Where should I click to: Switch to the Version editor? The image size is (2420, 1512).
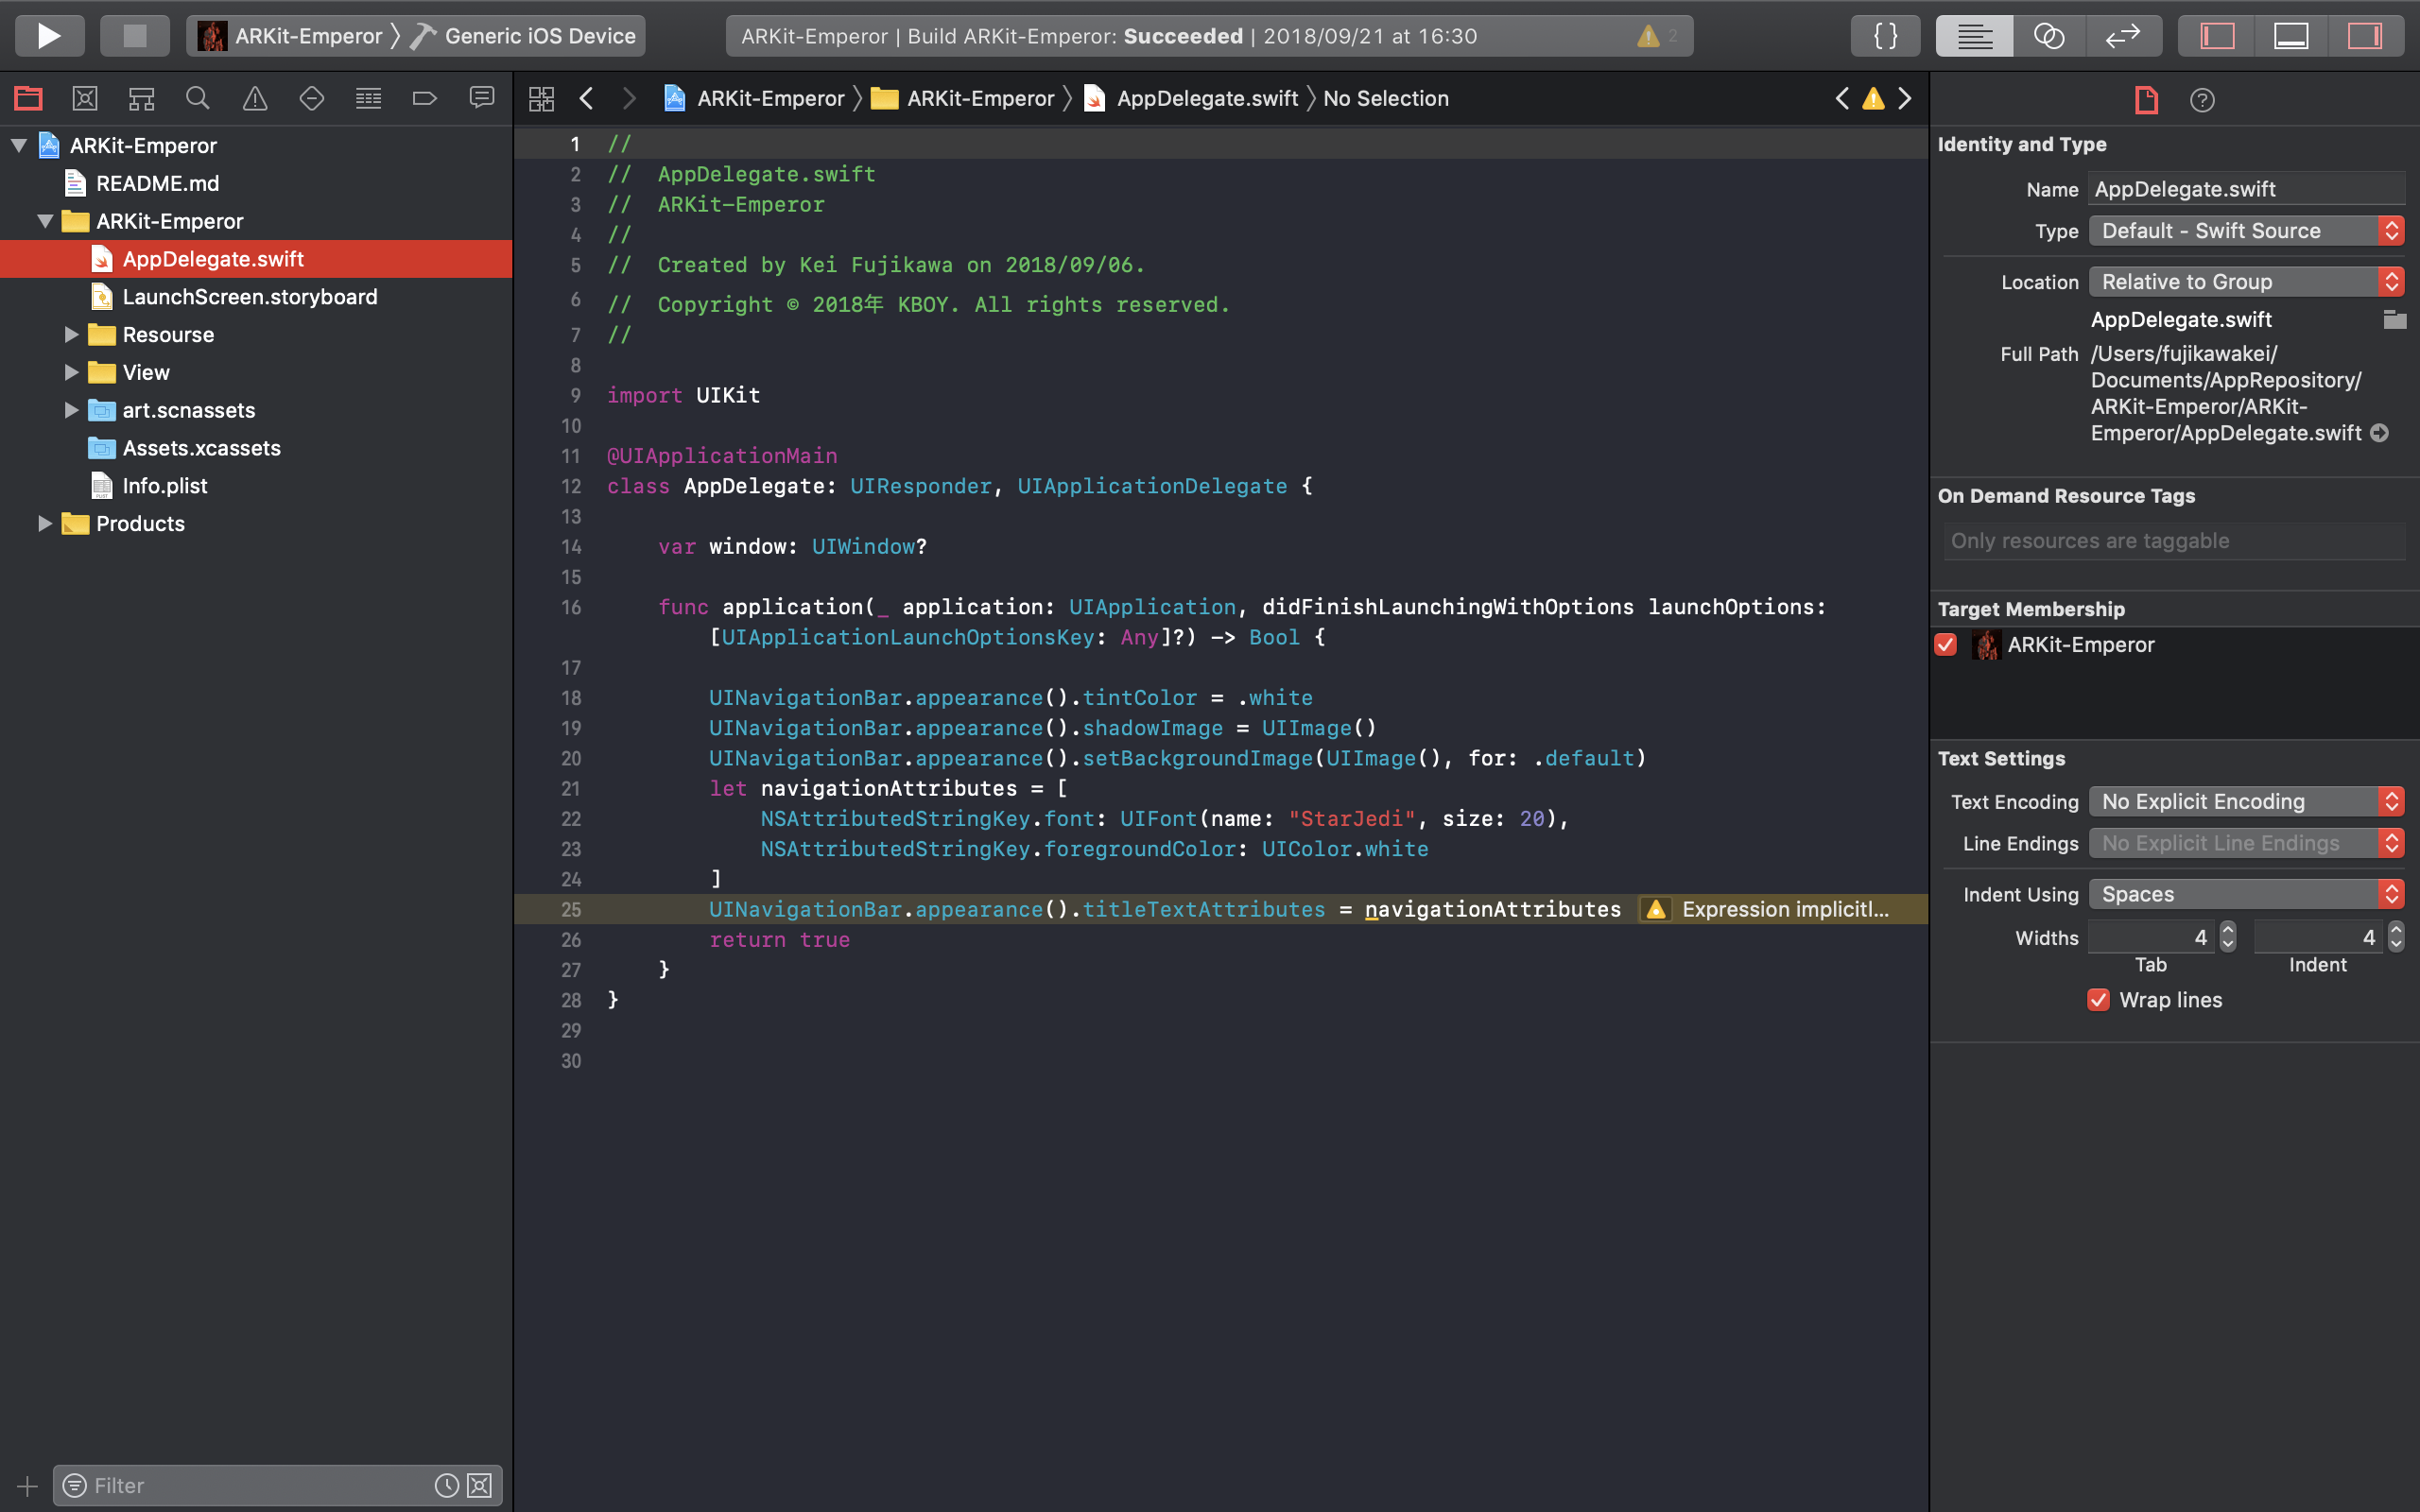pos(2123,36)
